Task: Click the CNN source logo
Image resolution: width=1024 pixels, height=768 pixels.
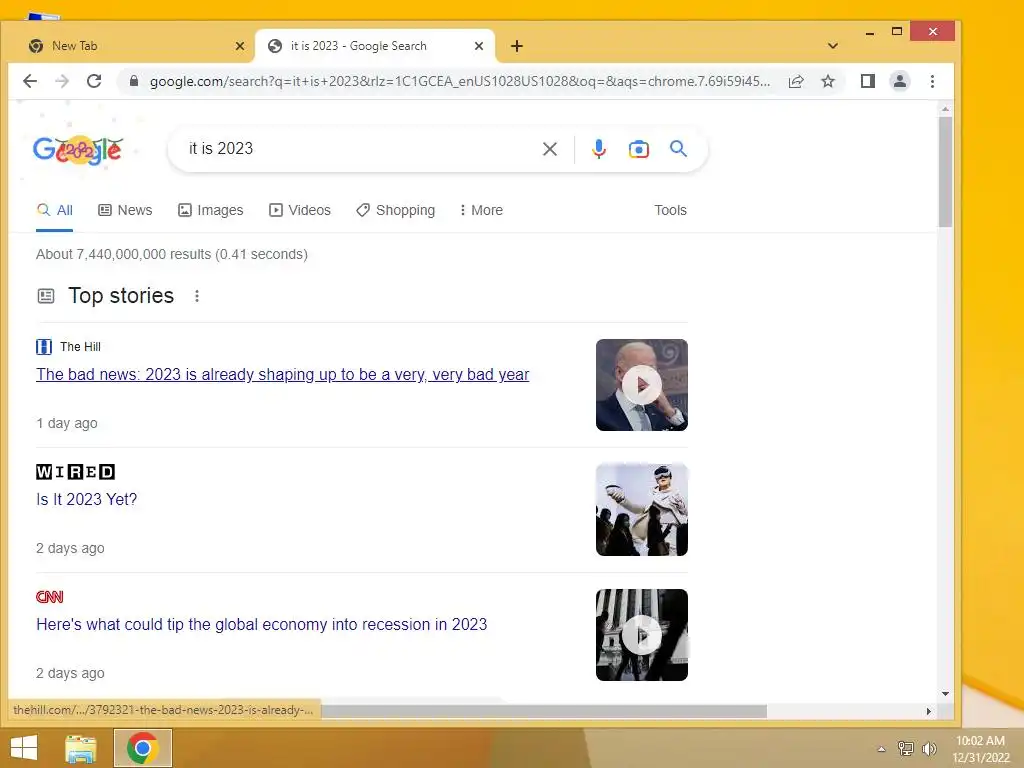Action: tap(50, 597)
